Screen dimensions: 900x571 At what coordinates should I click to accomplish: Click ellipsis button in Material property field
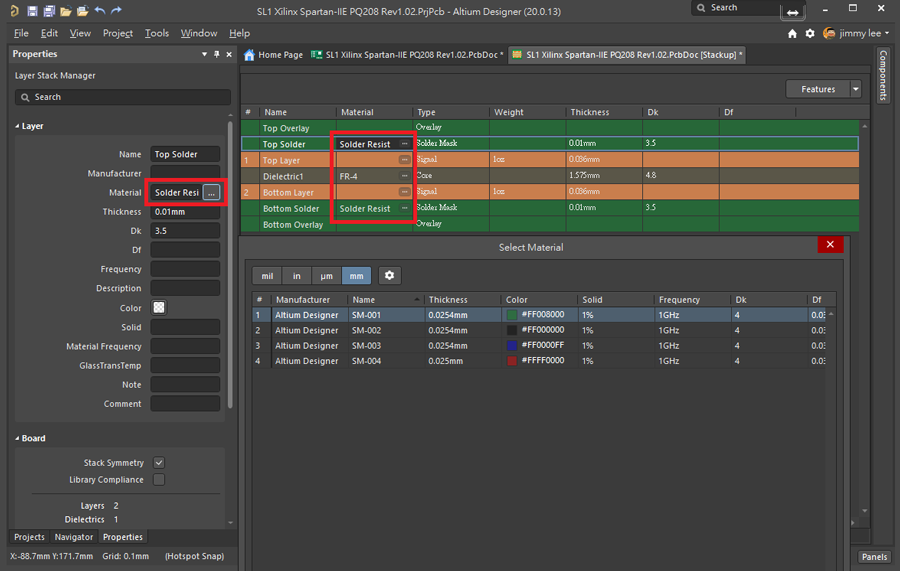[x=211, y=192]
